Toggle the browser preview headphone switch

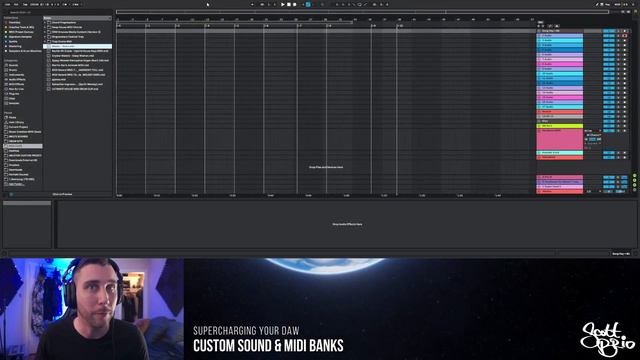tap(11, 194)
